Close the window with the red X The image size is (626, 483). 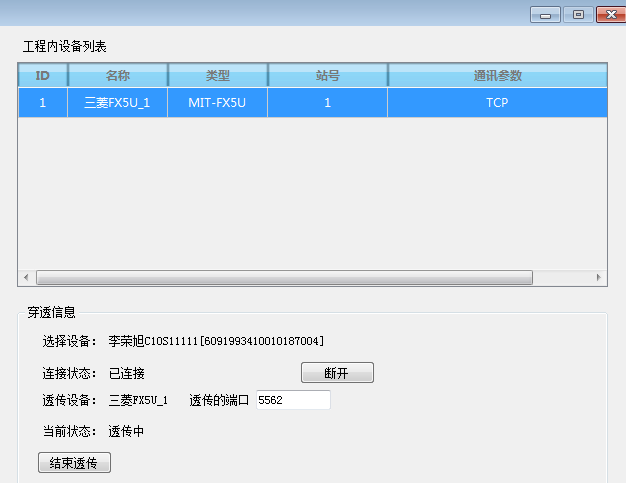click(611, 15)
